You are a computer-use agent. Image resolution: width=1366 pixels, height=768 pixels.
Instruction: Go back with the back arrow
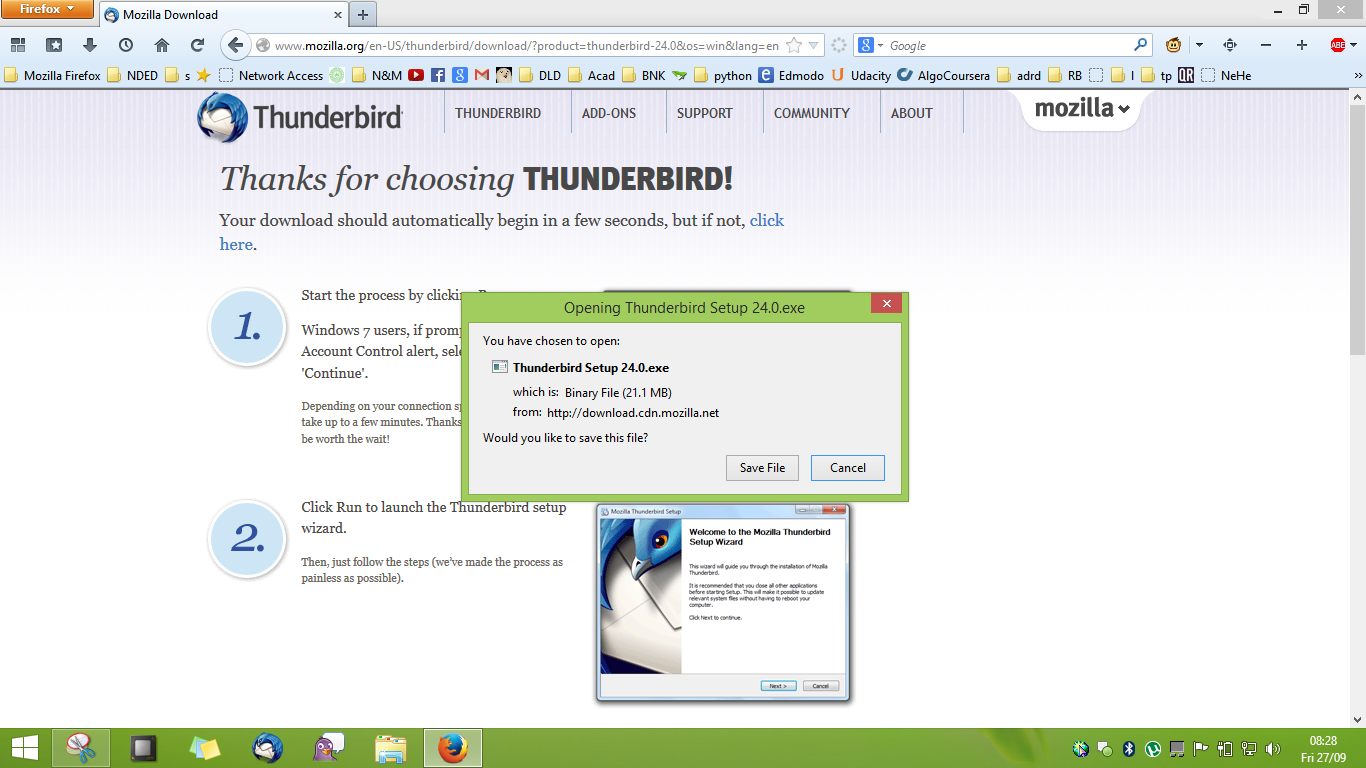pyautogui.click(x=235, y=45)
